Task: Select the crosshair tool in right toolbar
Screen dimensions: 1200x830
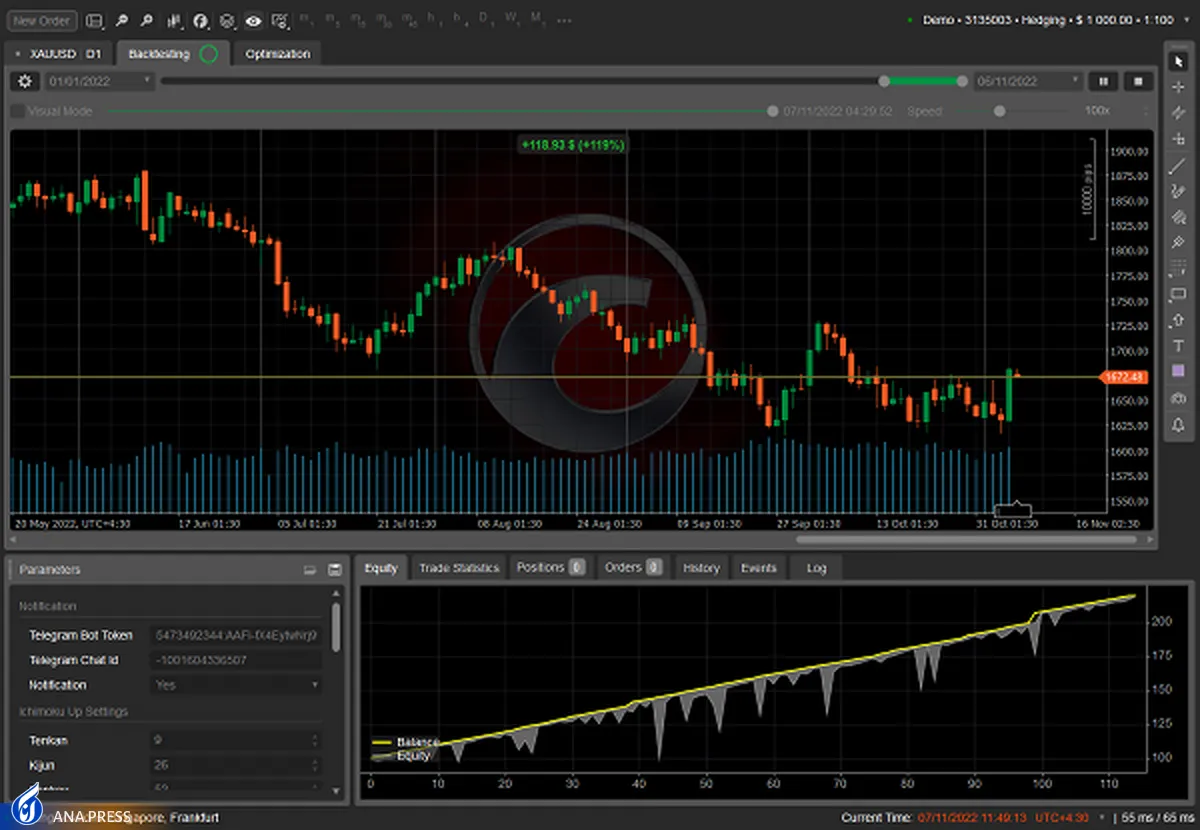Action: tap(1178, 87)
